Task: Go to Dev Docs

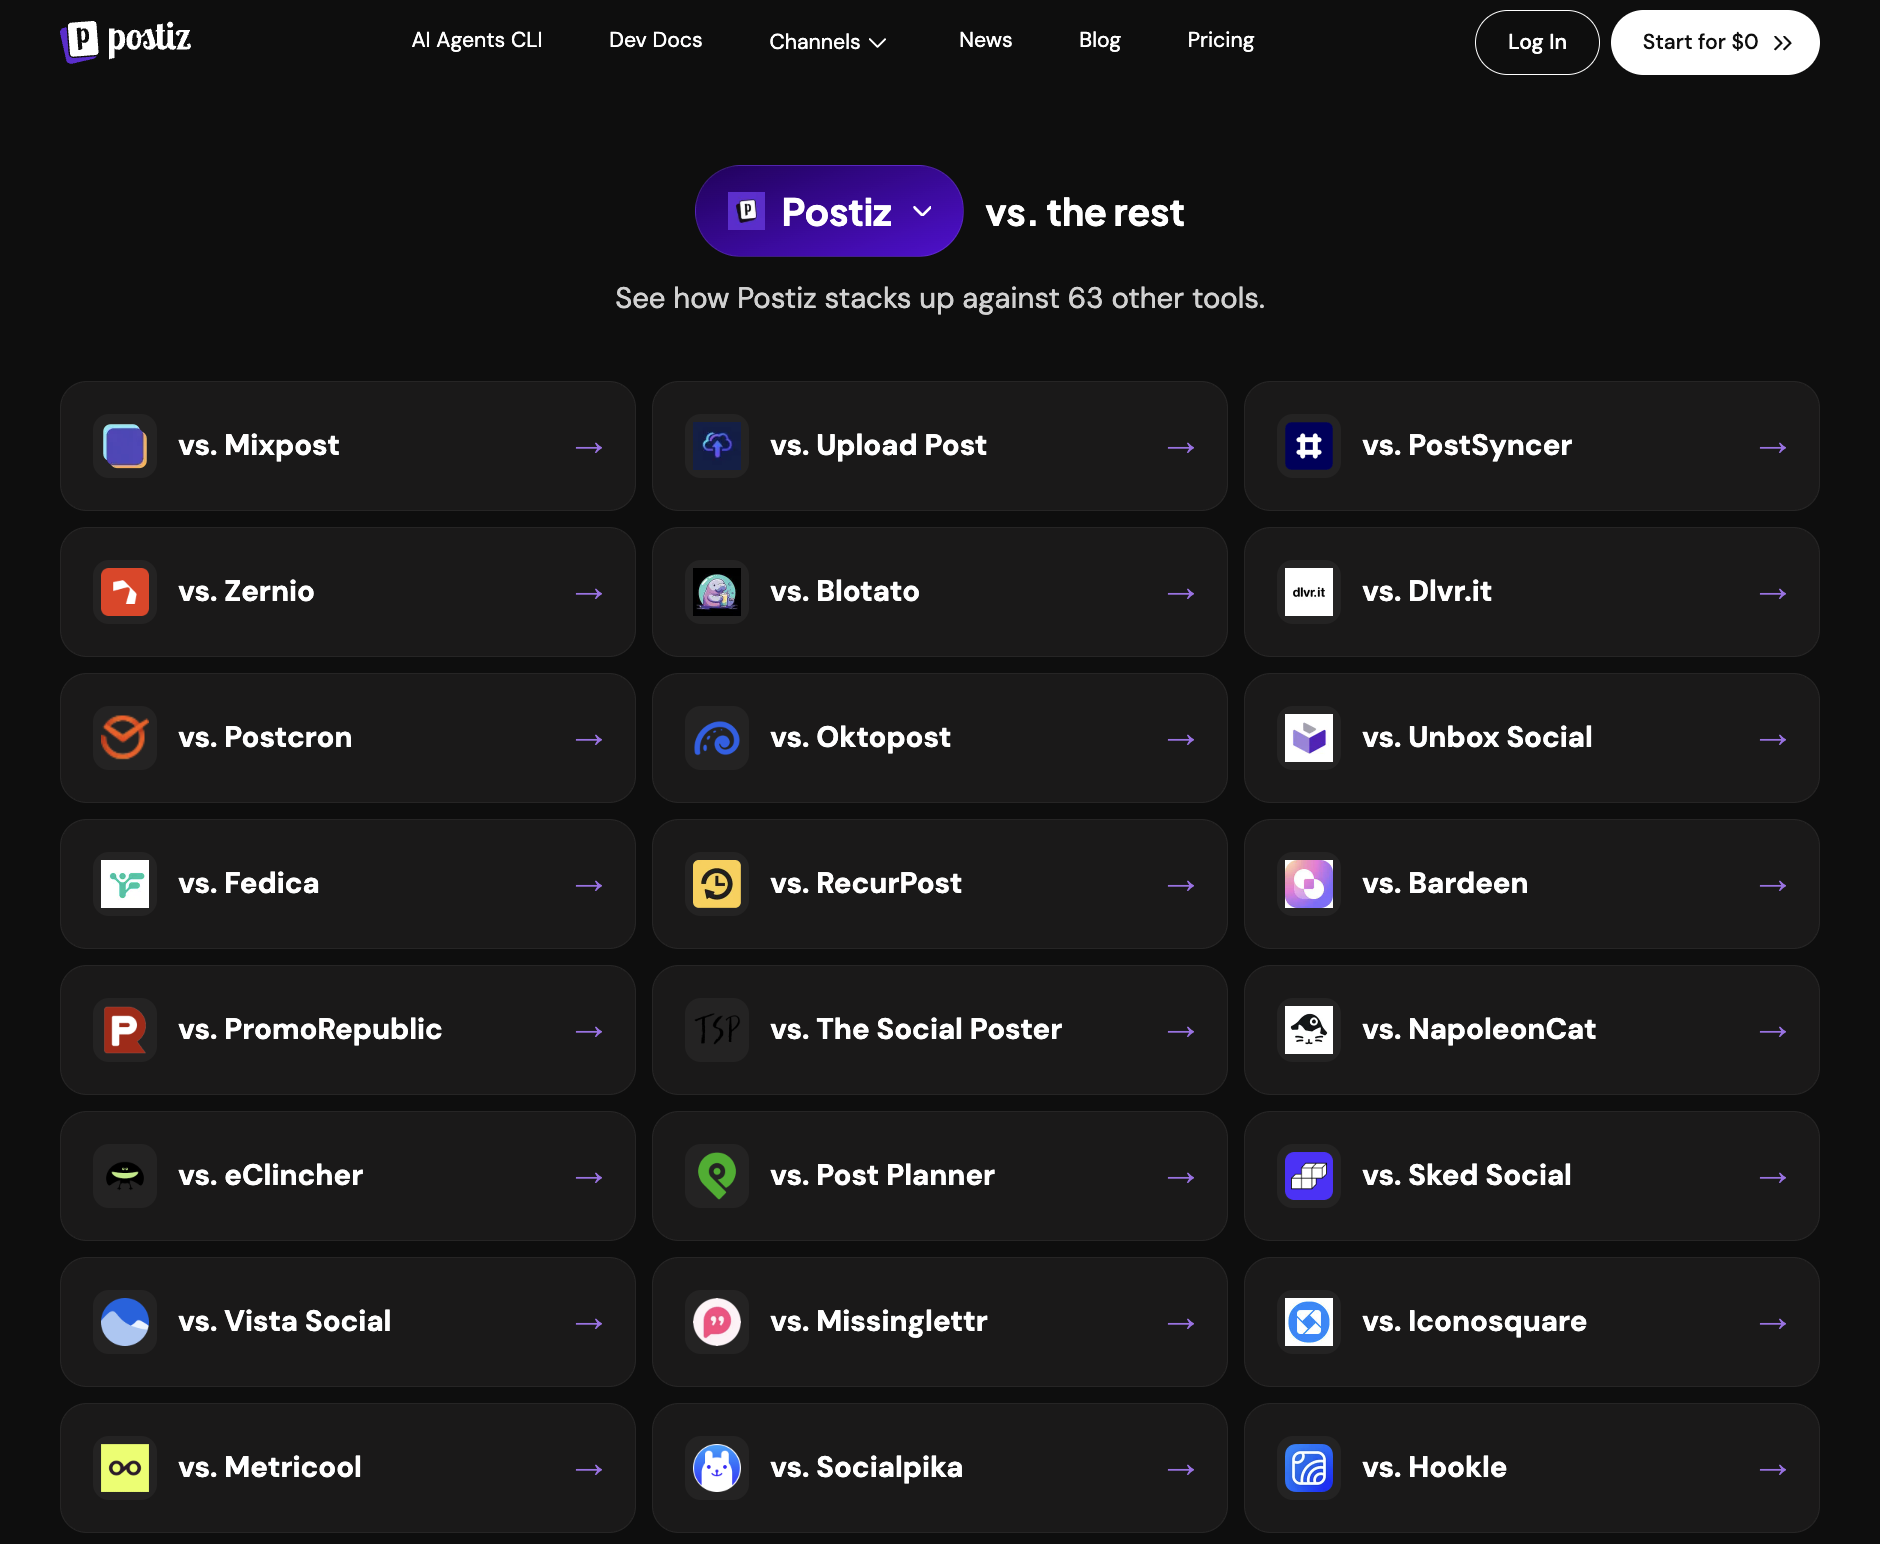Action: point(656,40)
